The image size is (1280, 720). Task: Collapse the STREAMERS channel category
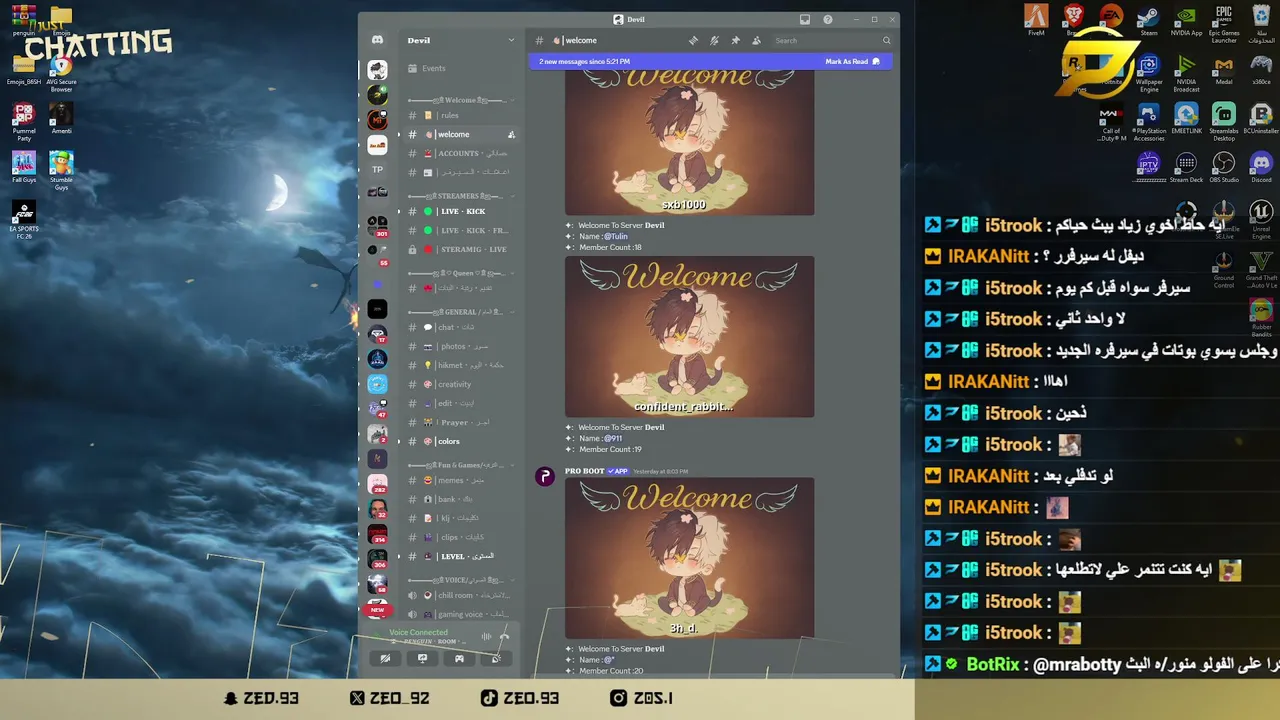click(461, 196)
